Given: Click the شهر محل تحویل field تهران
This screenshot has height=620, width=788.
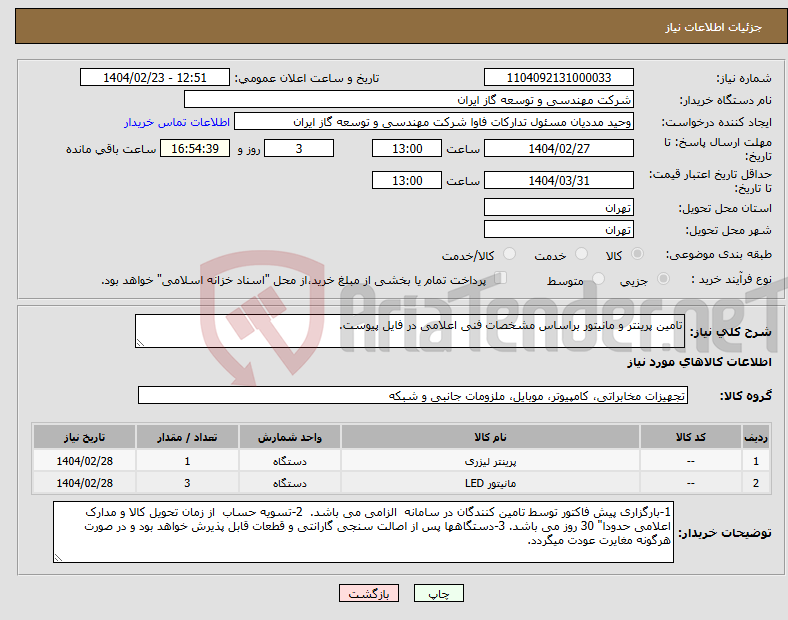Looking at the screenshot, I should 558,229.
